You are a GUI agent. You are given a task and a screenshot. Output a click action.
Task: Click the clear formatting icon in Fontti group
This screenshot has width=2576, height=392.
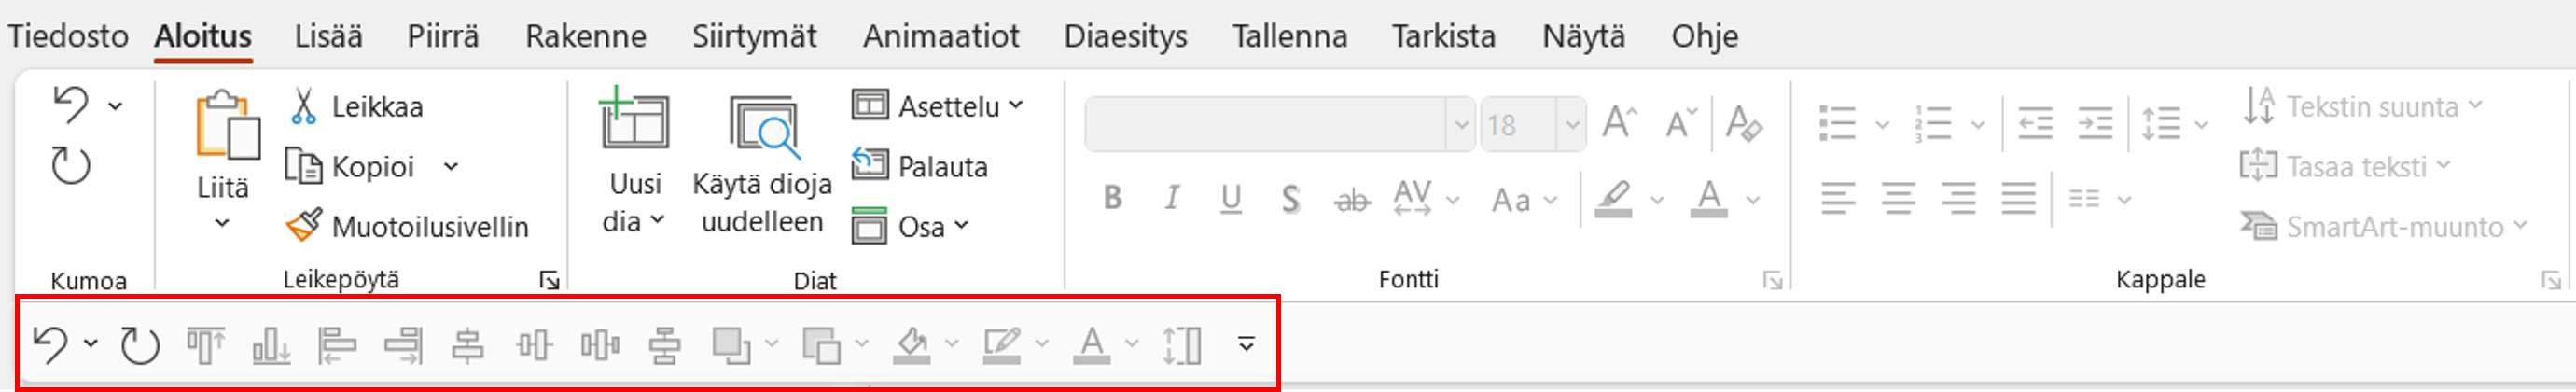(1743, 124)
